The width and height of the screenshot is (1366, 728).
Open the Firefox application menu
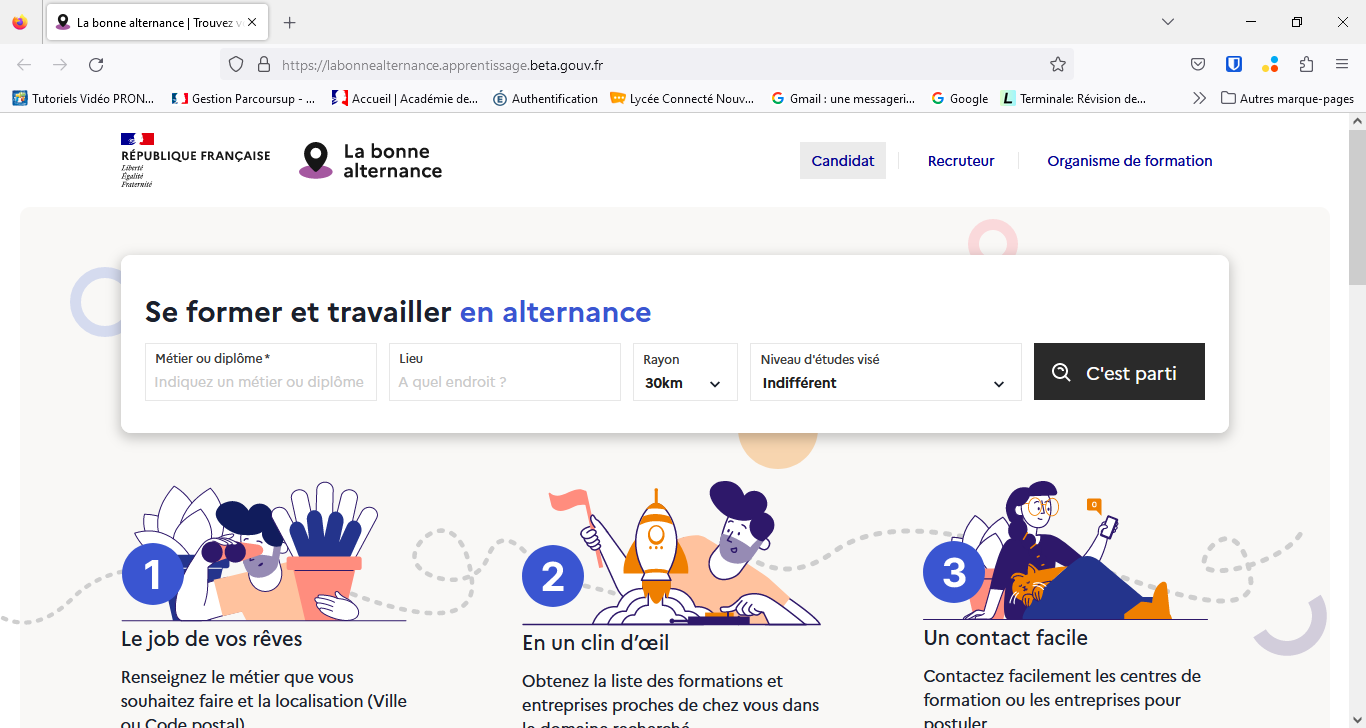pos(1342,65)
